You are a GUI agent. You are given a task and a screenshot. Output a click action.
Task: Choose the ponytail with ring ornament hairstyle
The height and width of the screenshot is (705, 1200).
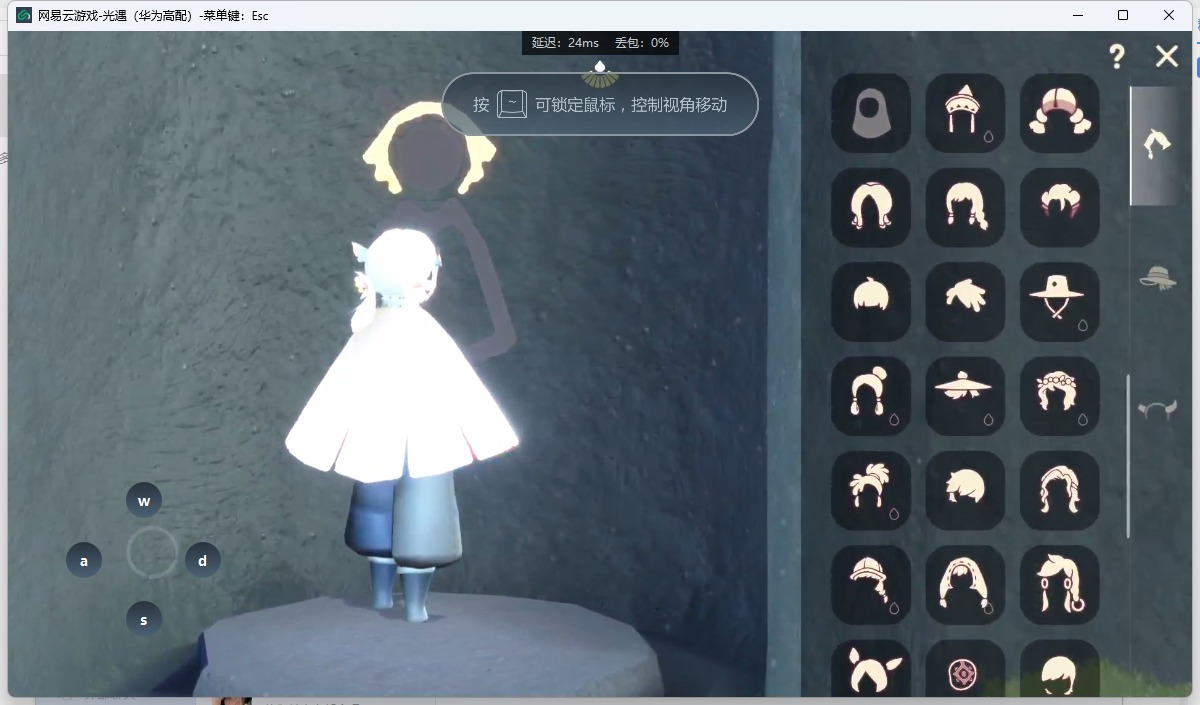pos(1059,585)
